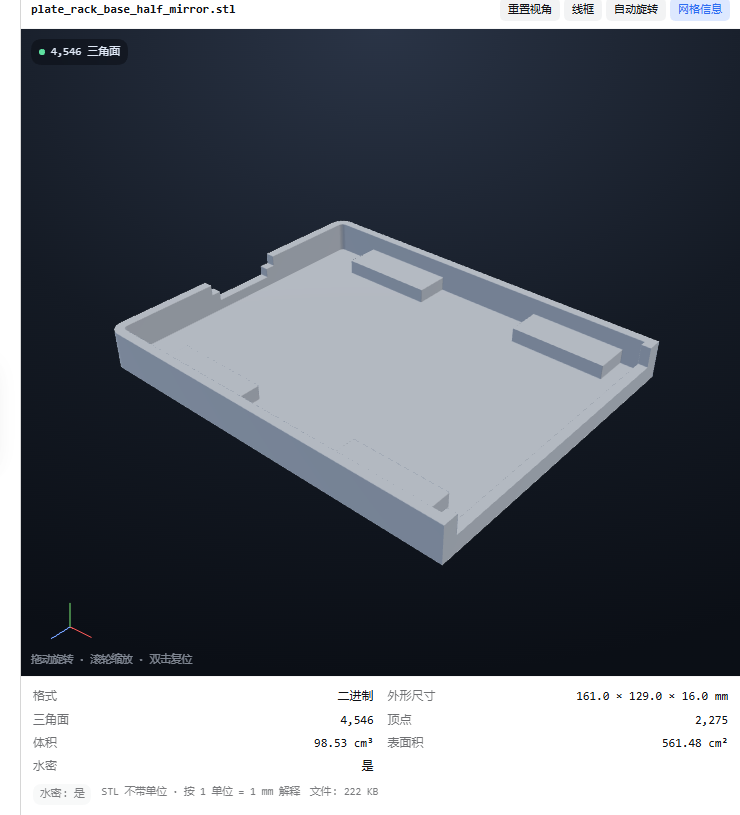Toggle the 网格信息 mesh info panel
Screen dimensions: 740x815
699,9
